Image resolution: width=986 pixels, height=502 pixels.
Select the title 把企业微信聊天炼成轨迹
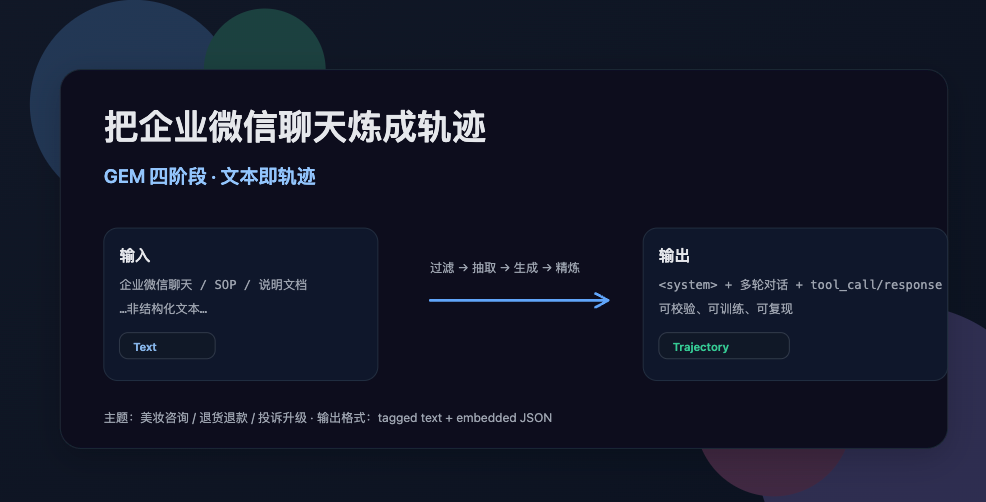tap(295, 127)
